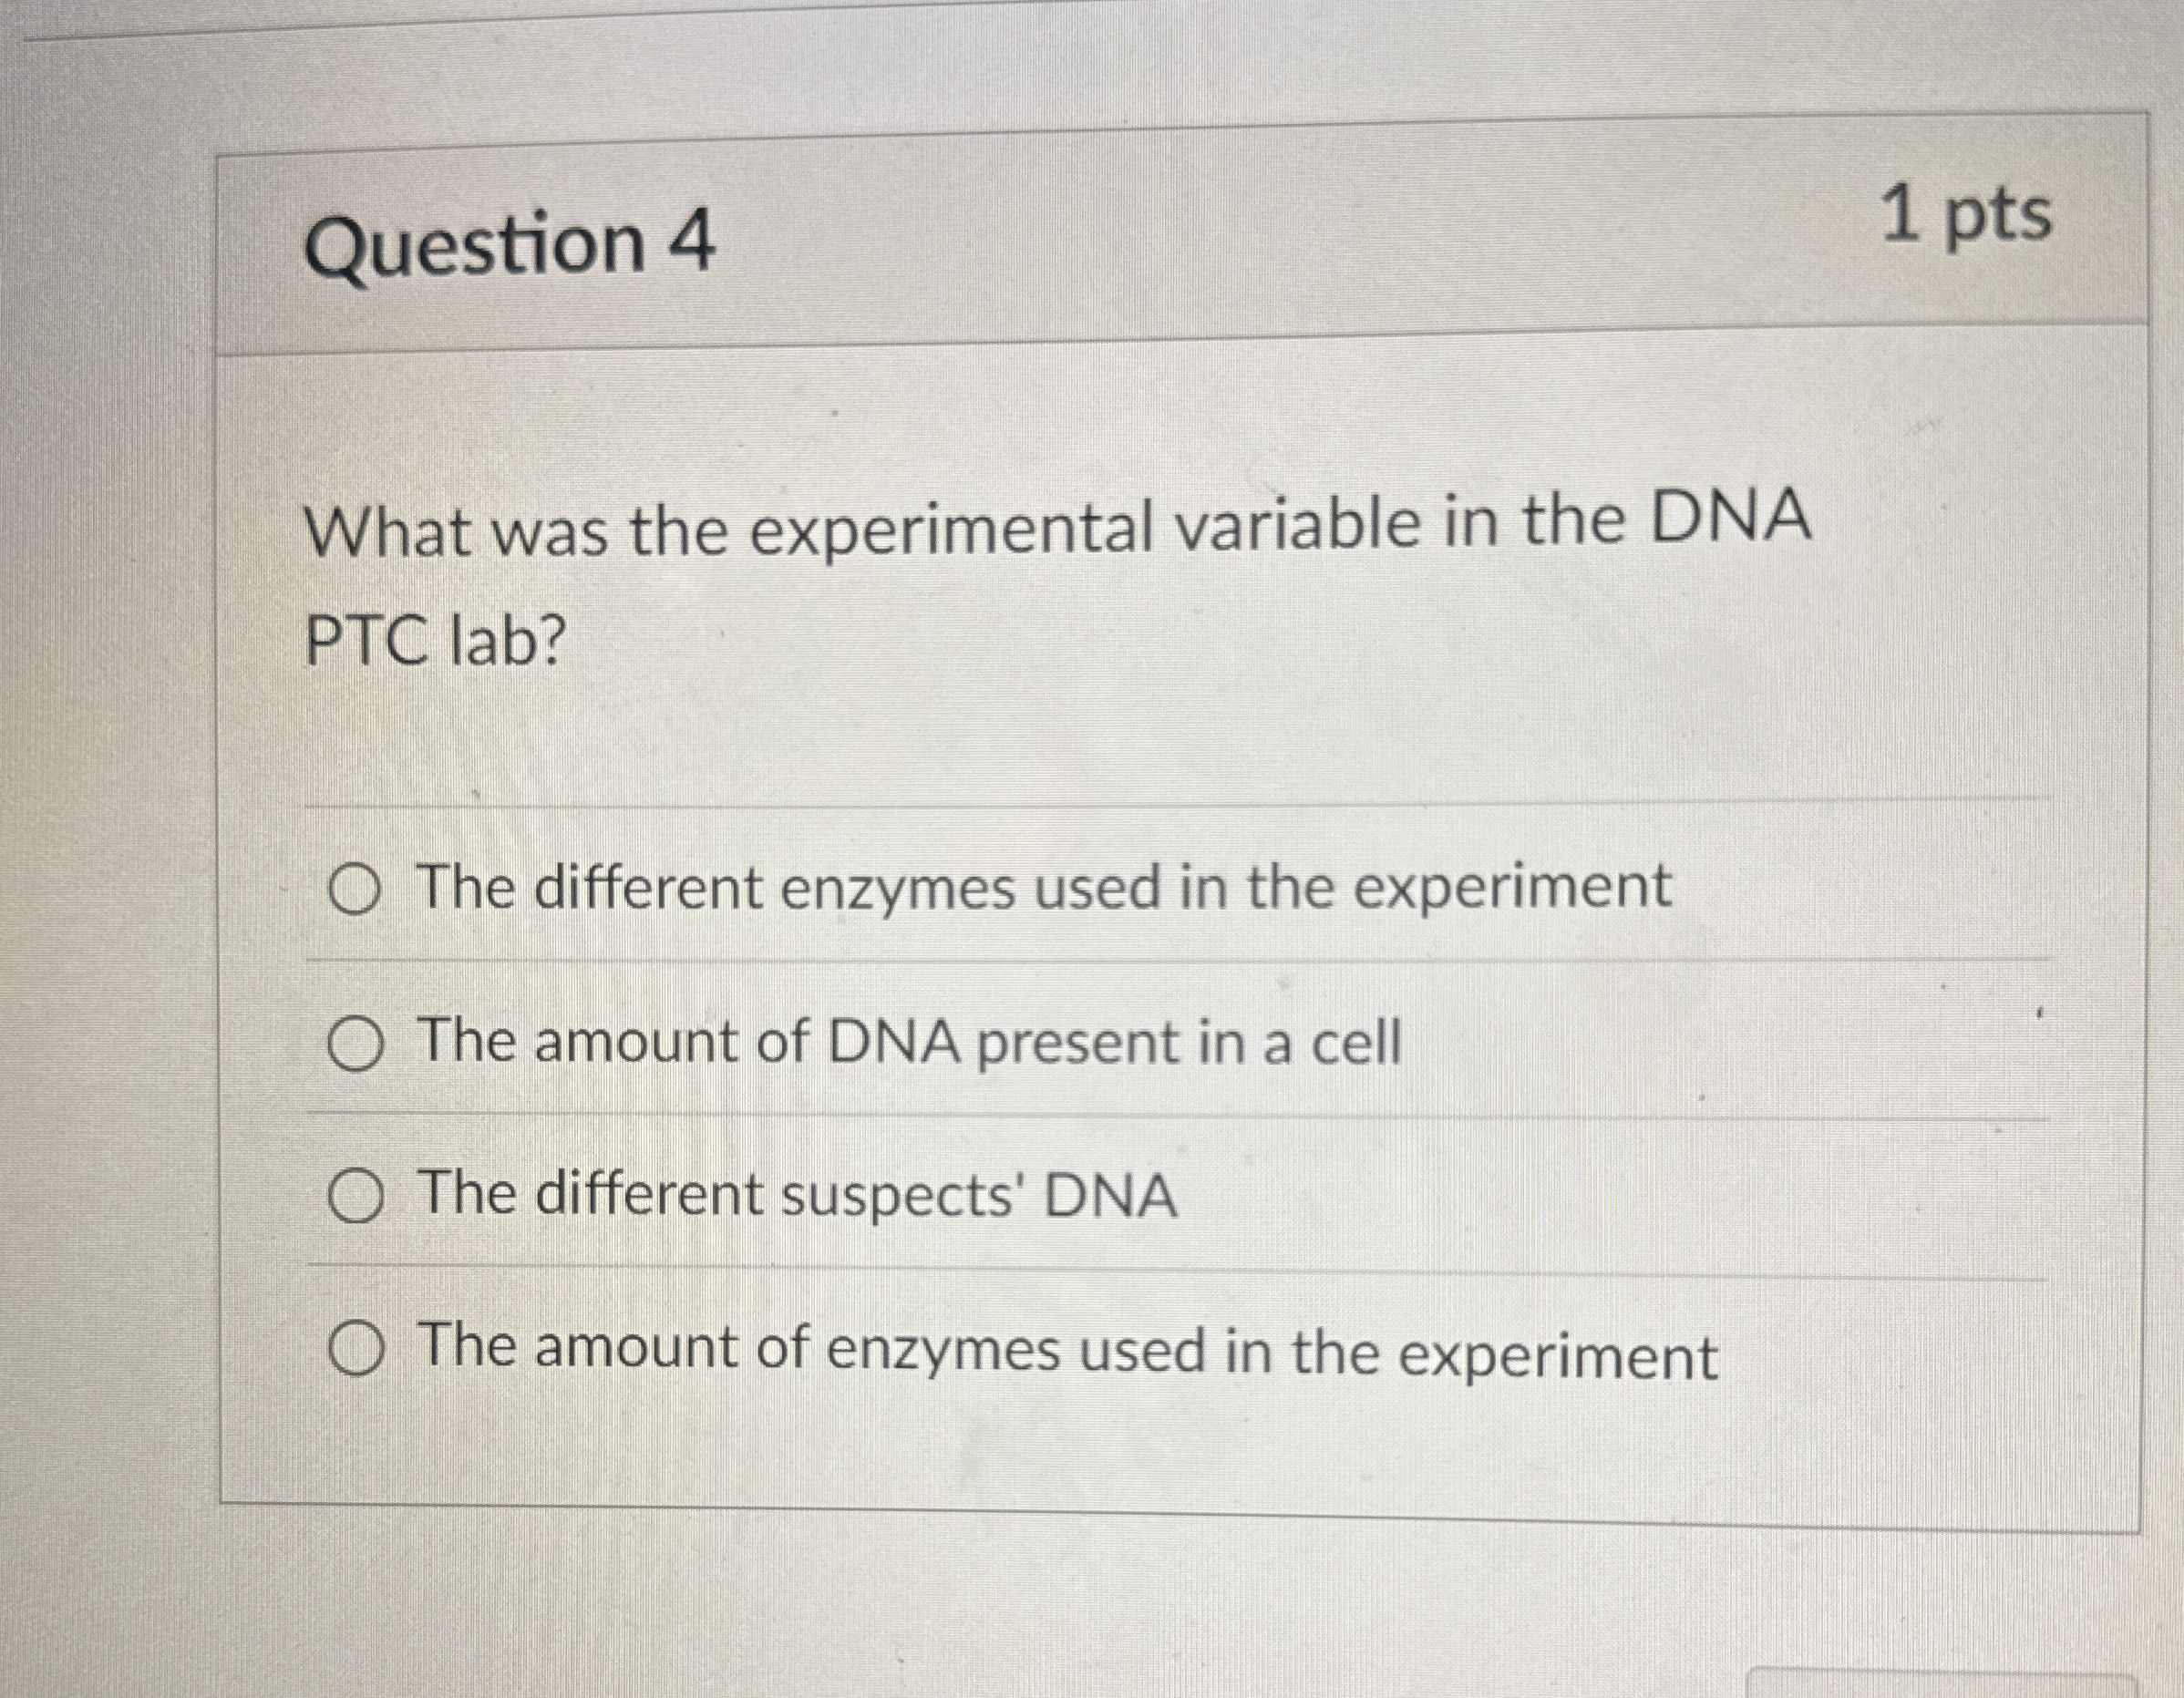Click the divider below the question text
The image size is (2184, 1698).
pos(1100,803)
